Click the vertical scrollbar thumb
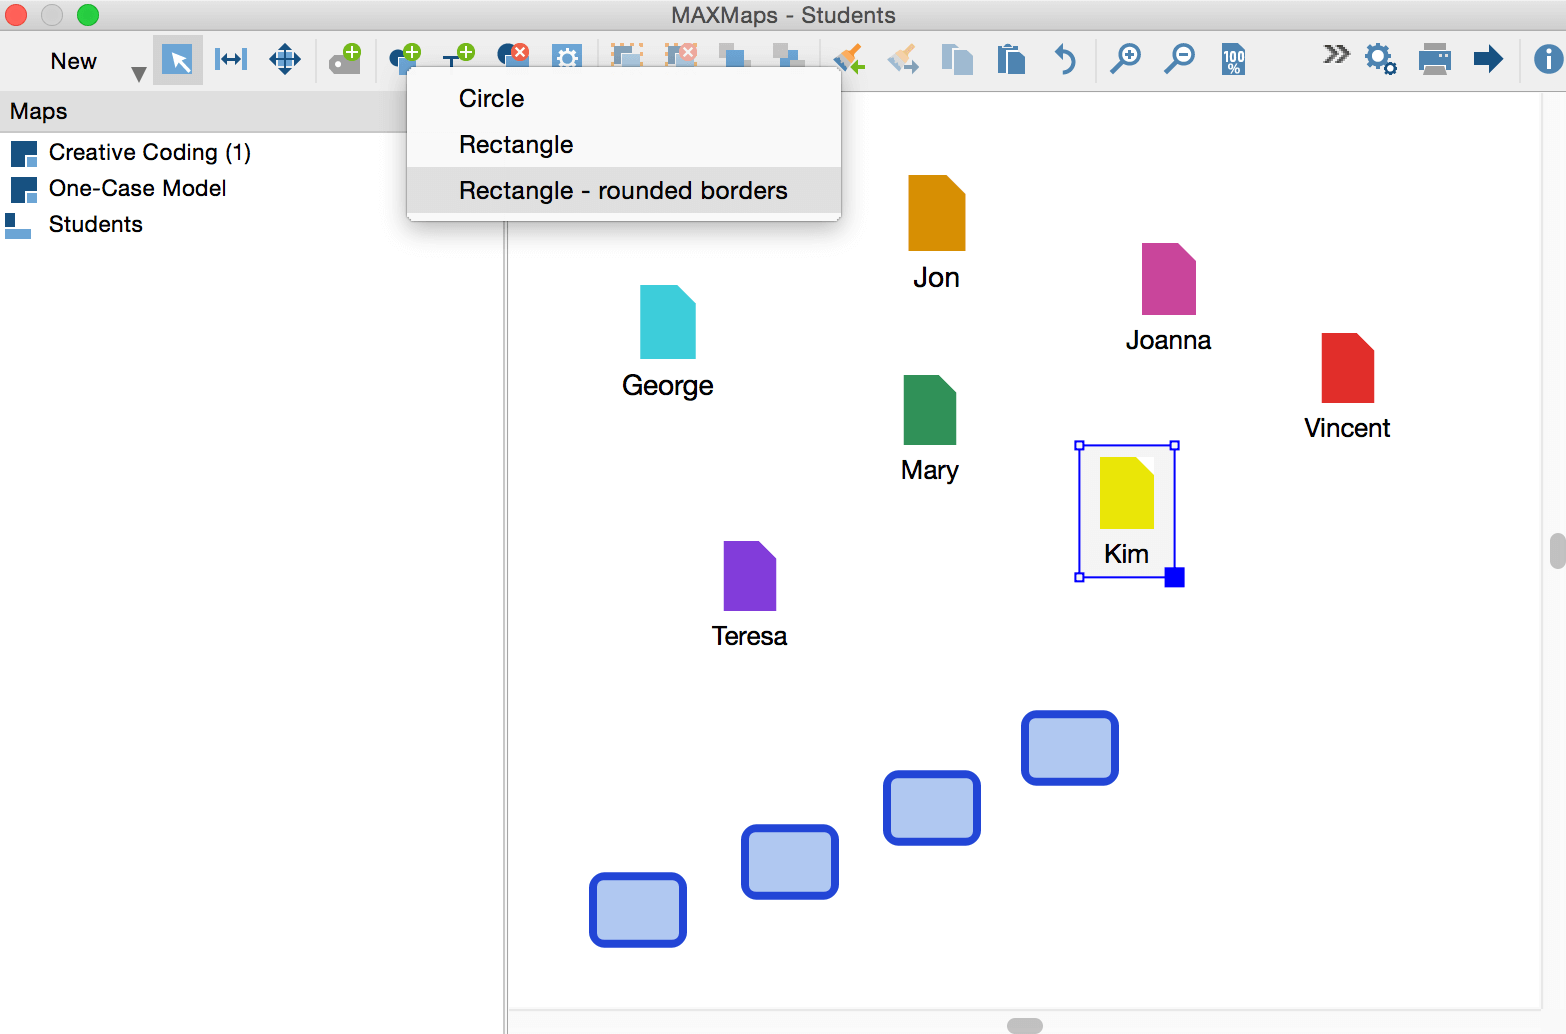The height and width of the screenshot is (1034, 1566). click(x=1557, y=551)
